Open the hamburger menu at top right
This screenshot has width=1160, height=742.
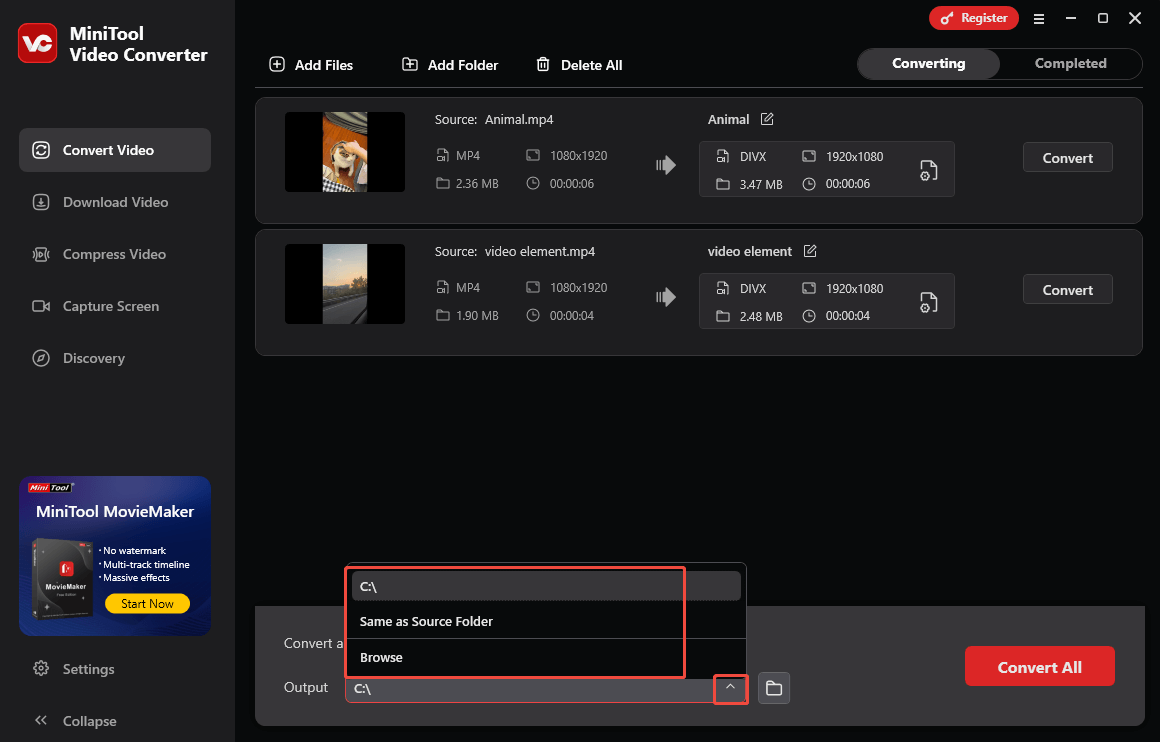pyautogui.click(x=1039, y=18)
